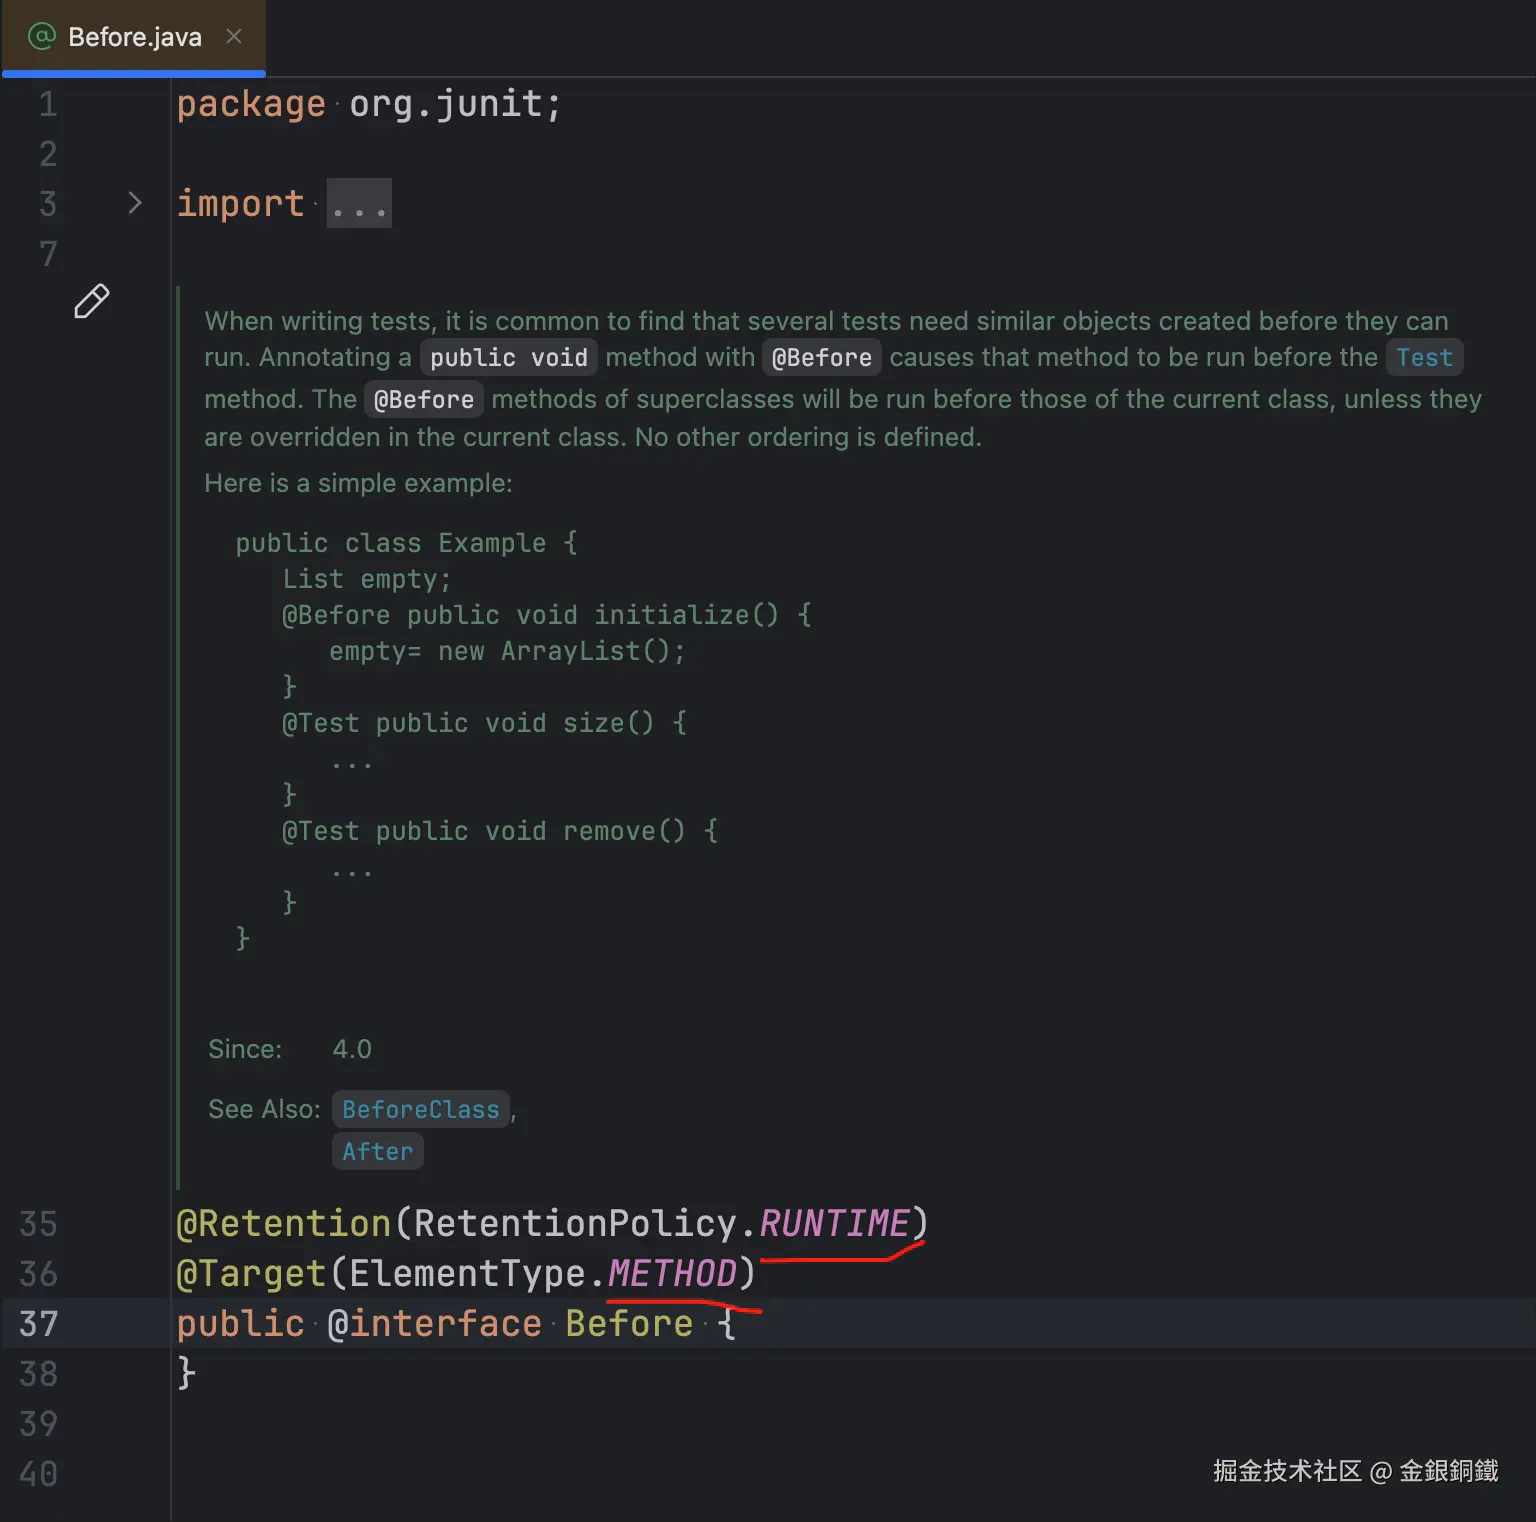The image size is (1536, 1522).
Task: Click the @Target annotation
Action: click(251, 1274)
